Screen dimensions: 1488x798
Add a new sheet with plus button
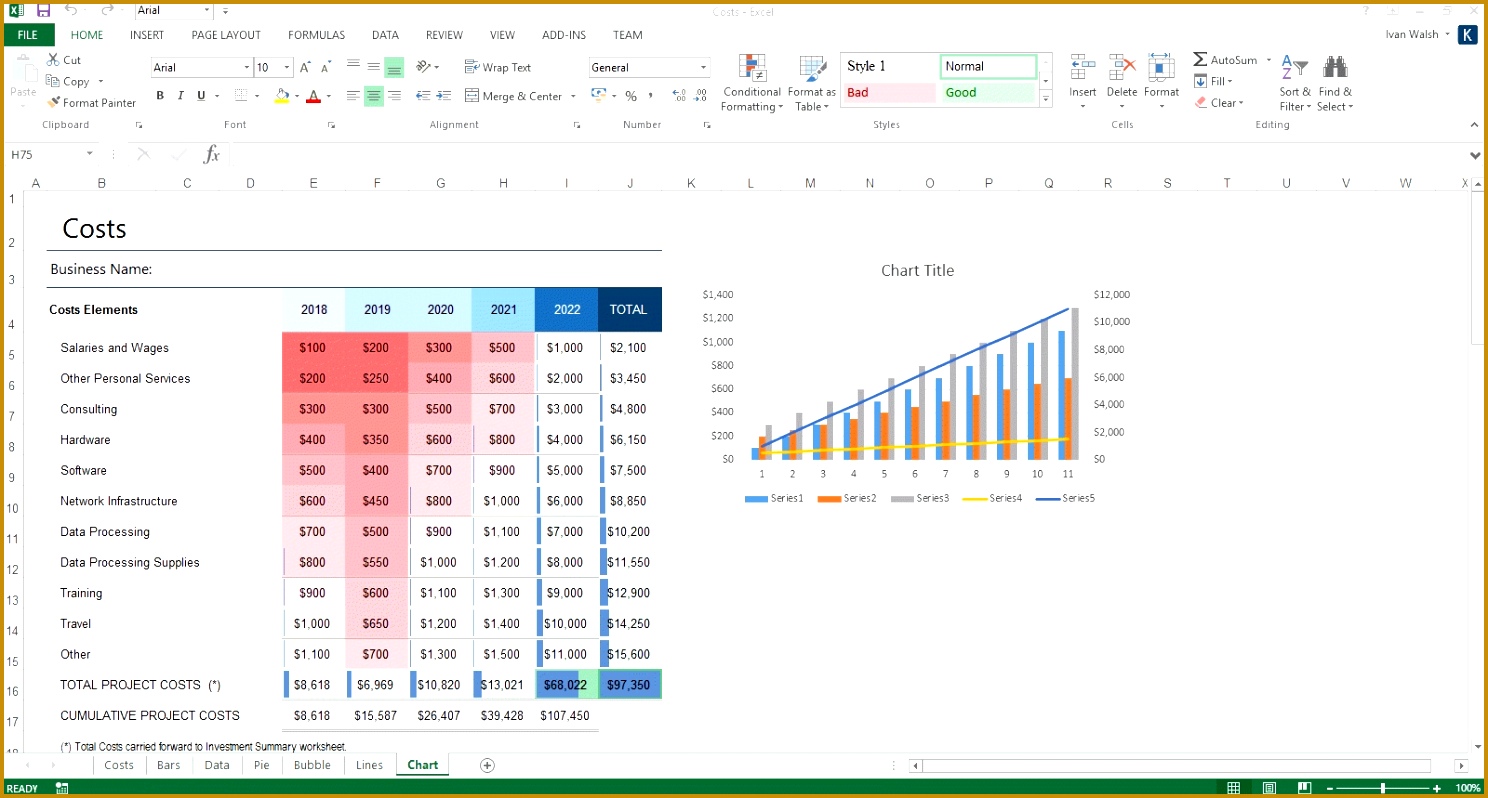click(487, 765)
